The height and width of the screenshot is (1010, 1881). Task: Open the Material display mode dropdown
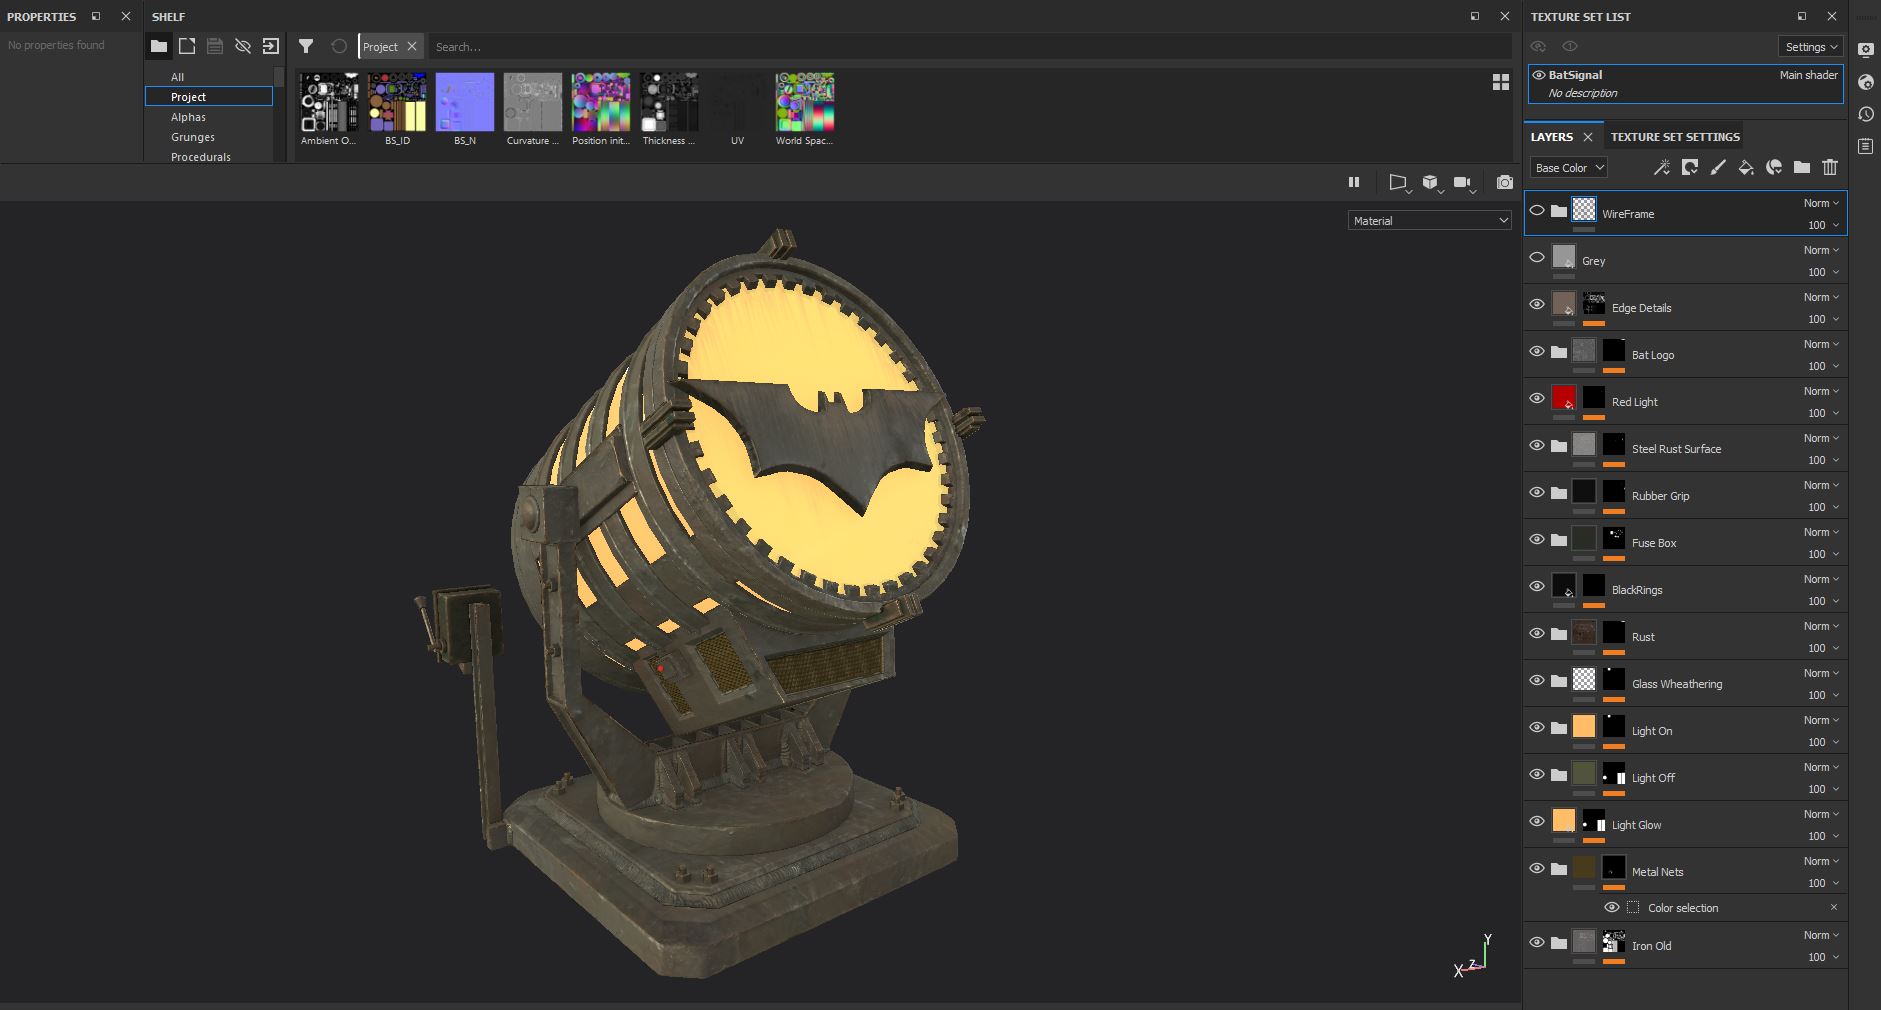click(x=1428, y=220)
